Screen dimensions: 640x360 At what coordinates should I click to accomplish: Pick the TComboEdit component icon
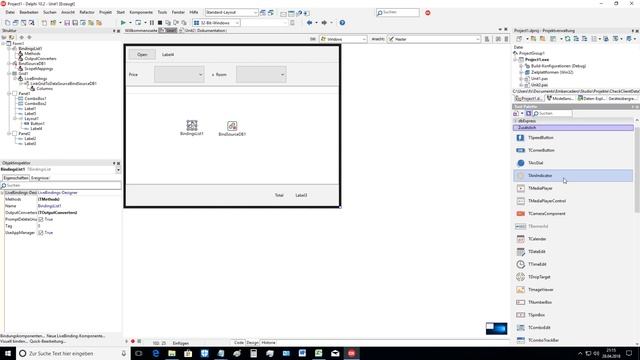click(520, 328)
